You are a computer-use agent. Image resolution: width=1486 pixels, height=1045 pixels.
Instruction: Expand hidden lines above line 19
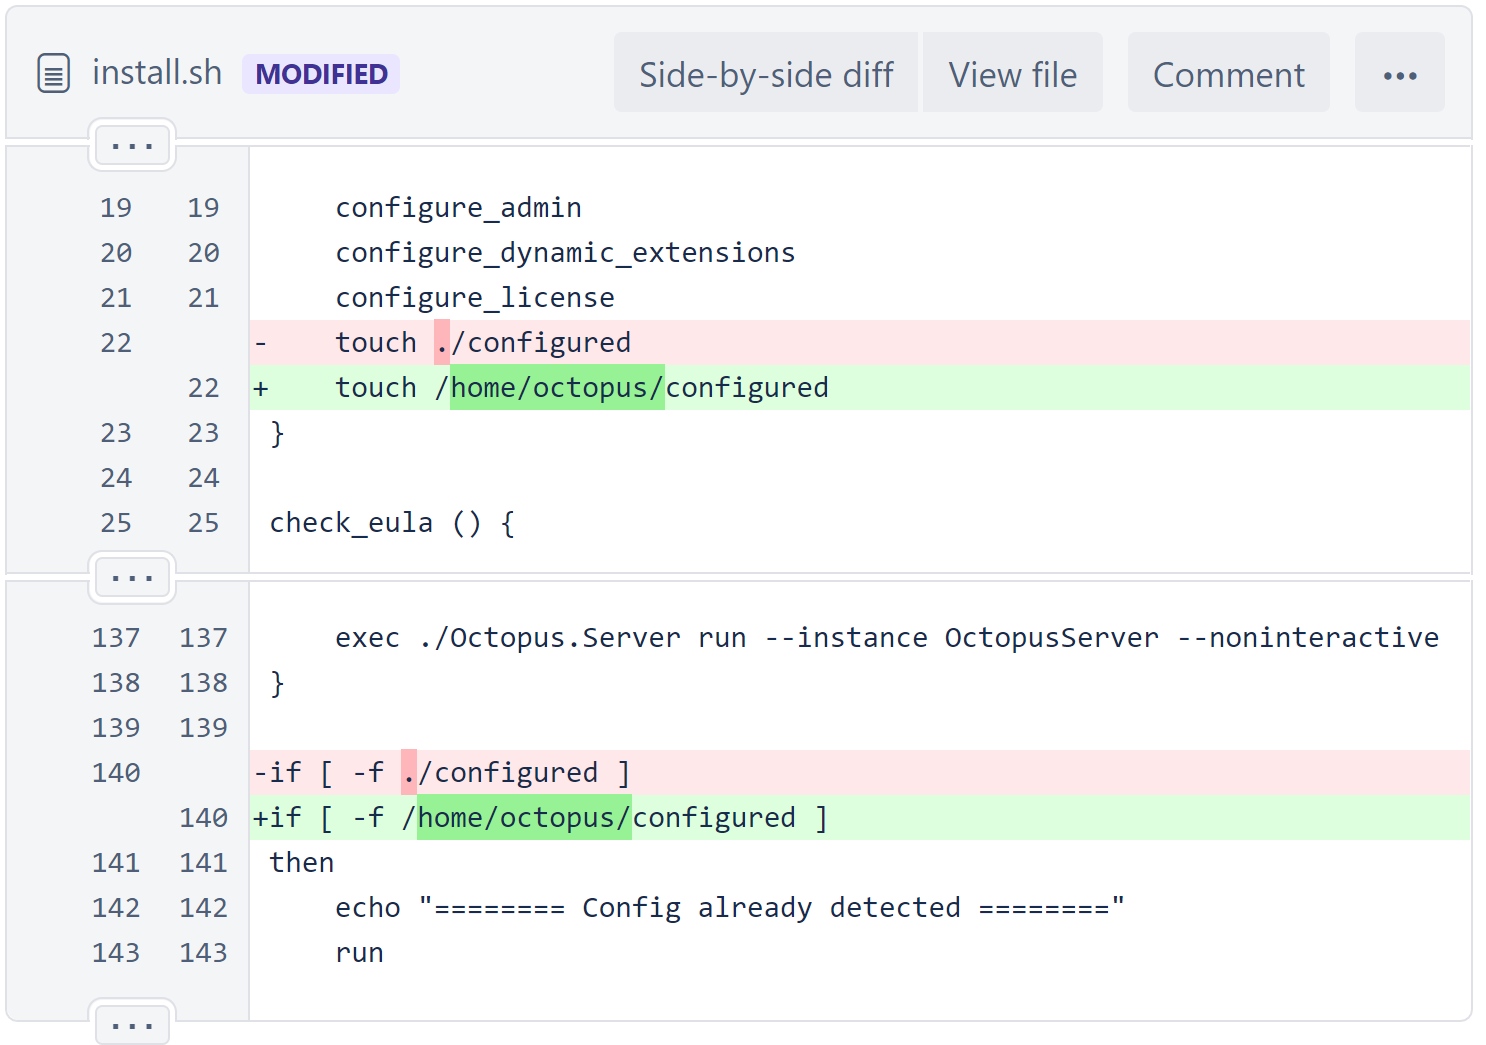tap(132, 146)
